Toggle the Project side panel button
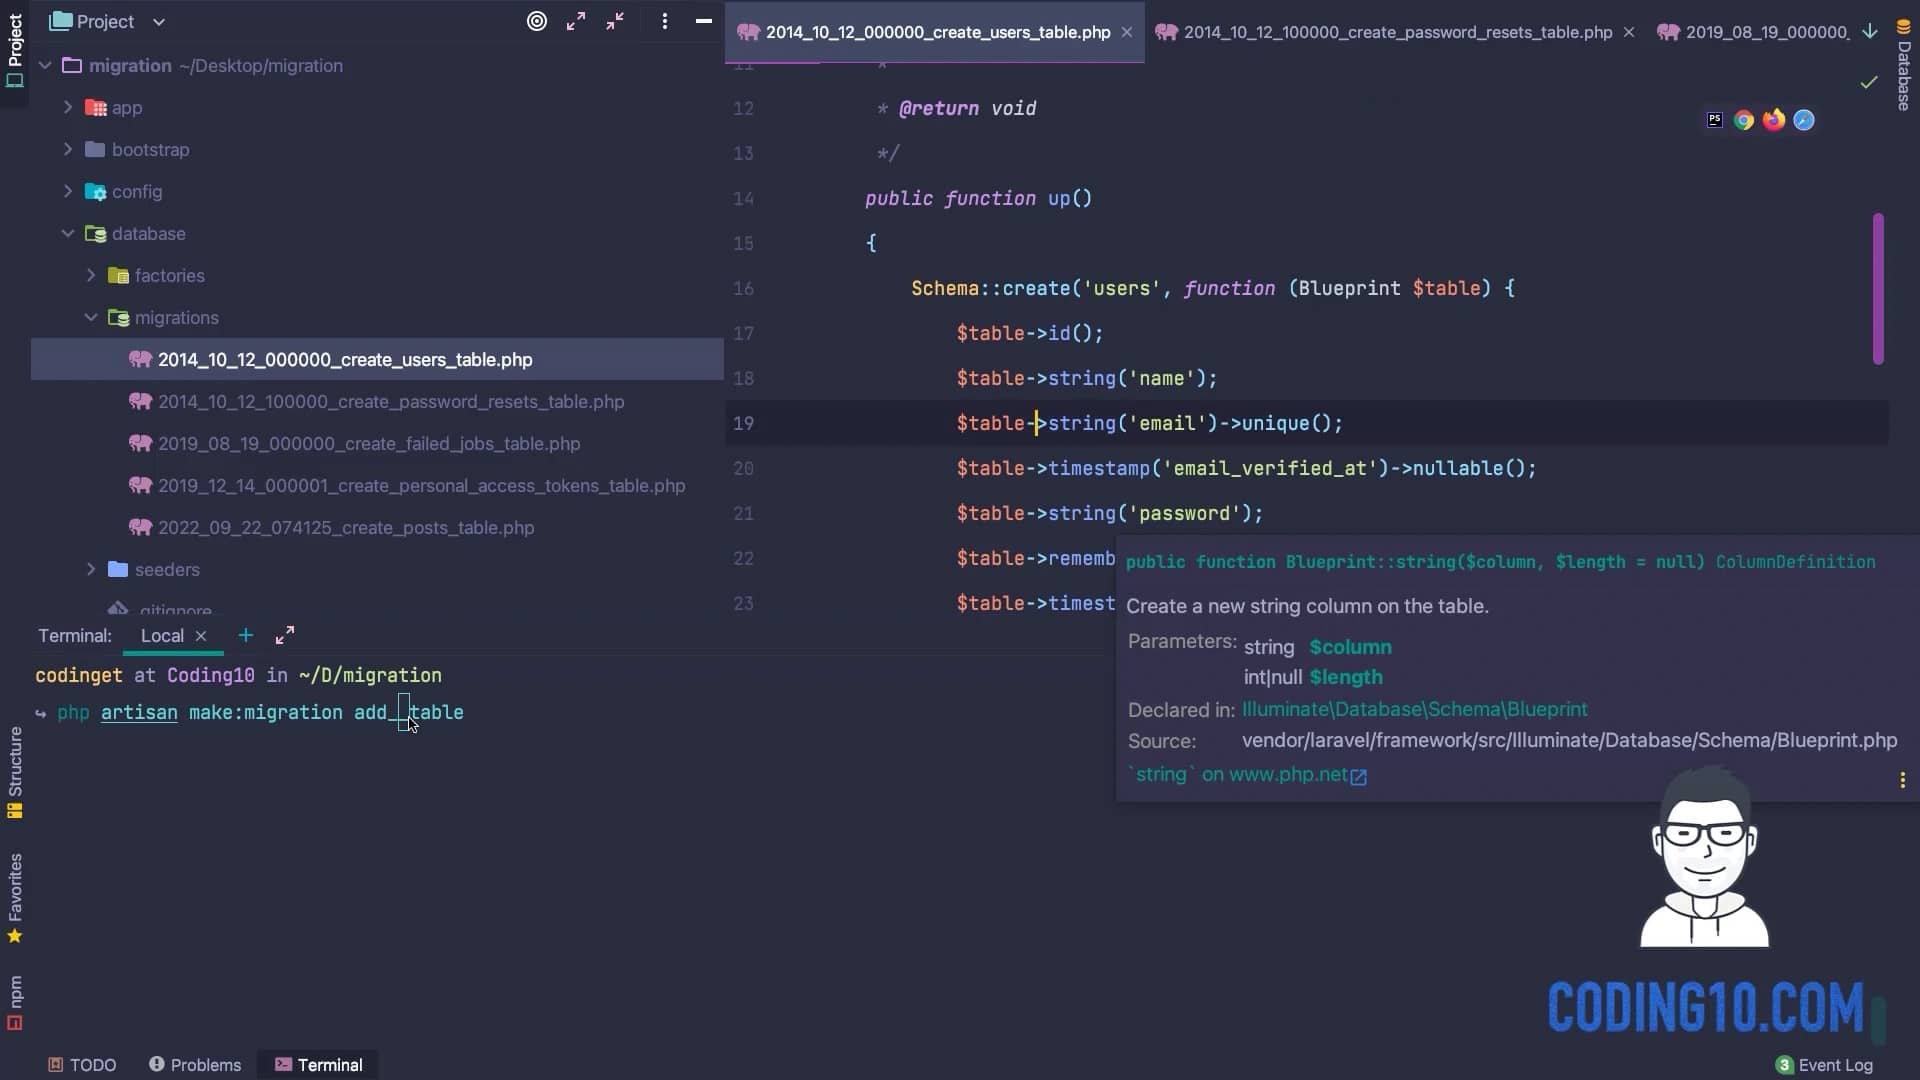Viewport: 1920px width, 1080px height. click(15, 50)
